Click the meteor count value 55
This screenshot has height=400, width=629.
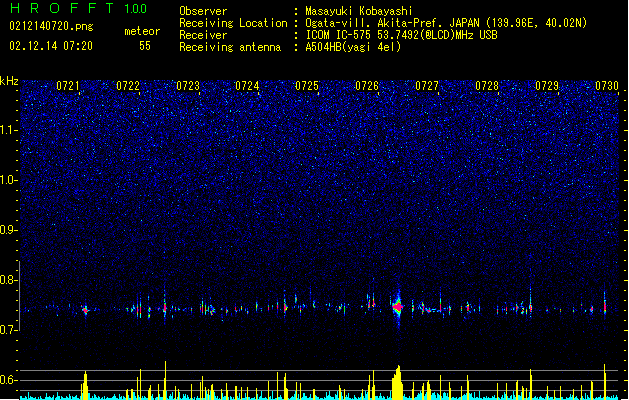[x=145, y=46]
